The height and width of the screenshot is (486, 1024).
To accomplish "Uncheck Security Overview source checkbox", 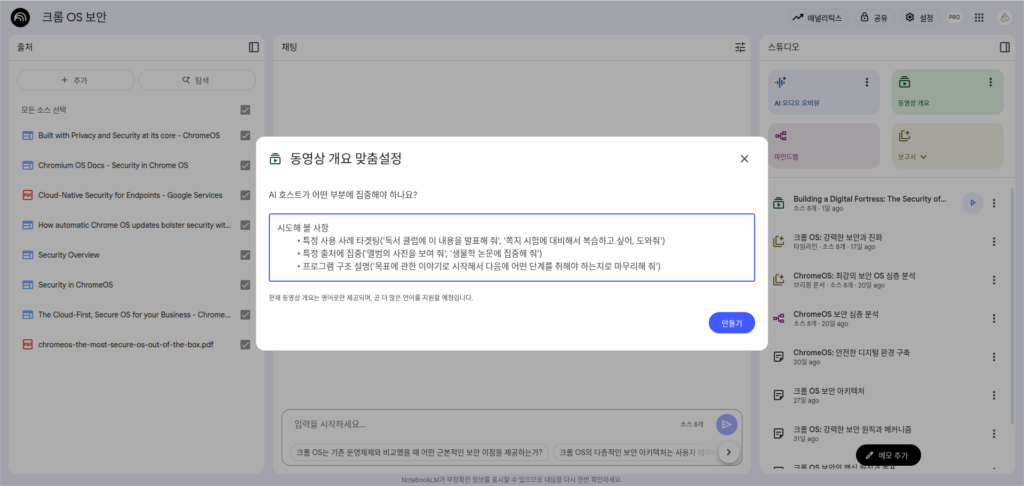I will (245, 255).
